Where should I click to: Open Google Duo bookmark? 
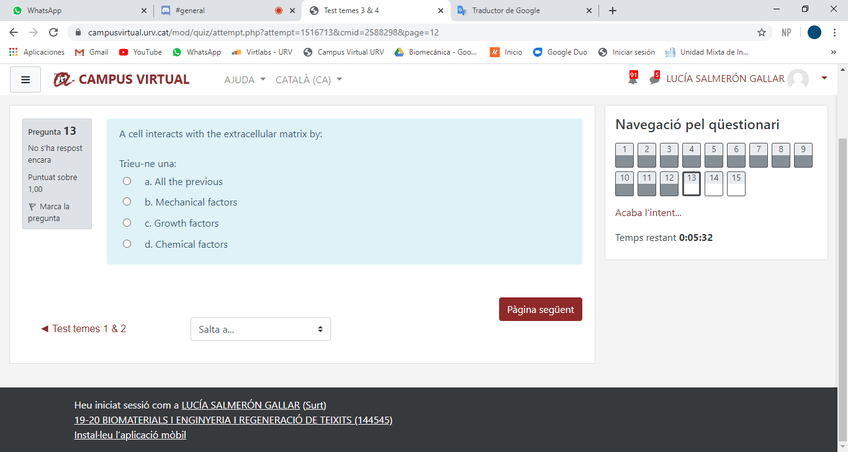click(560, 52)
